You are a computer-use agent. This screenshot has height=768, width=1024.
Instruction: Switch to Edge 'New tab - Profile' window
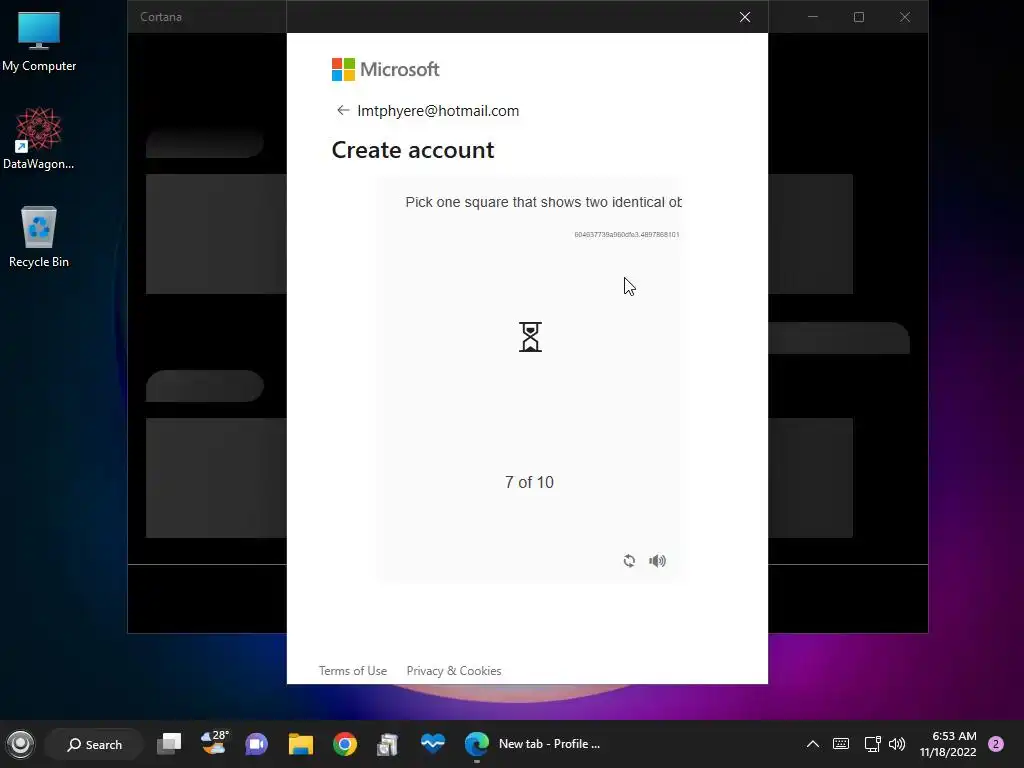[534, 744]
